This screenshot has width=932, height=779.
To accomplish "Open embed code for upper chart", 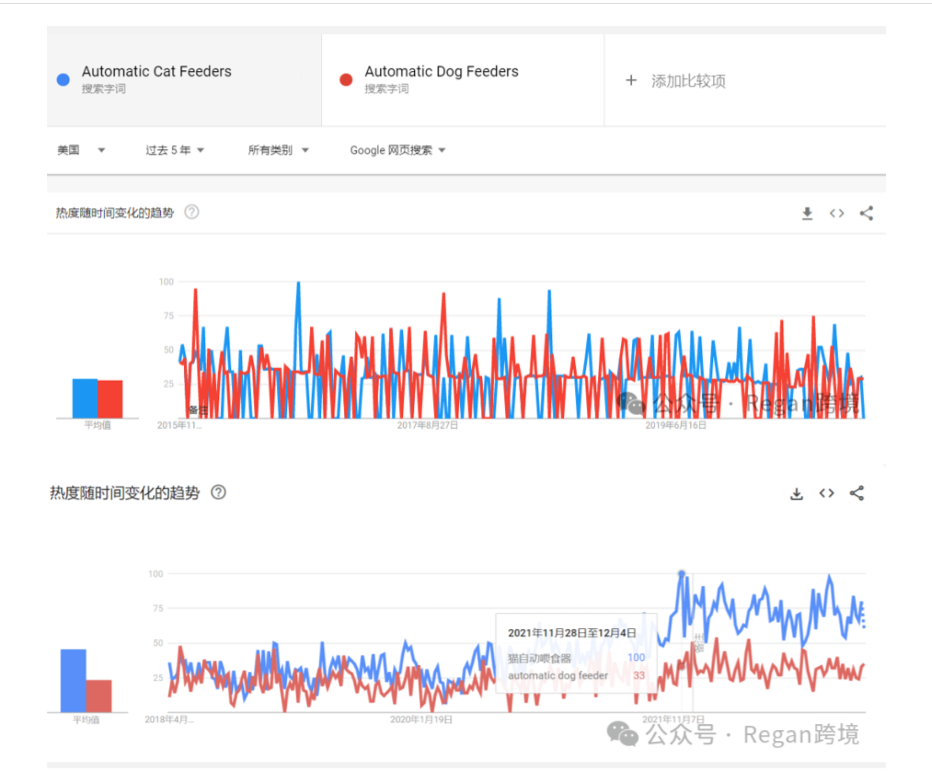I will (x=837, y=213).
